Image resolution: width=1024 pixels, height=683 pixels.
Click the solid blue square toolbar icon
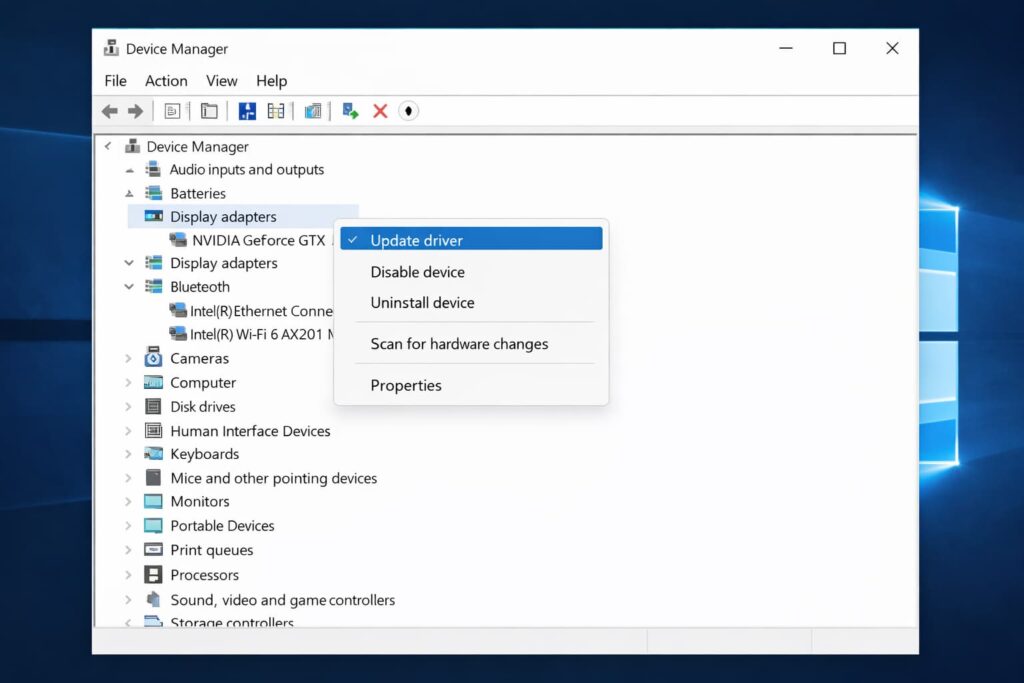click(247, 111)
